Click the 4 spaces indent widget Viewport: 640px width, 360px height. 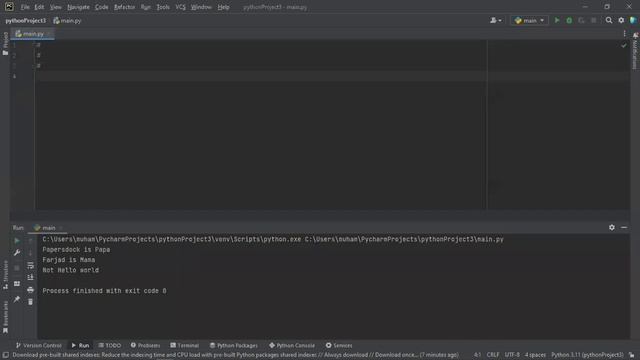pyautogui.click(x=535, y=355)
